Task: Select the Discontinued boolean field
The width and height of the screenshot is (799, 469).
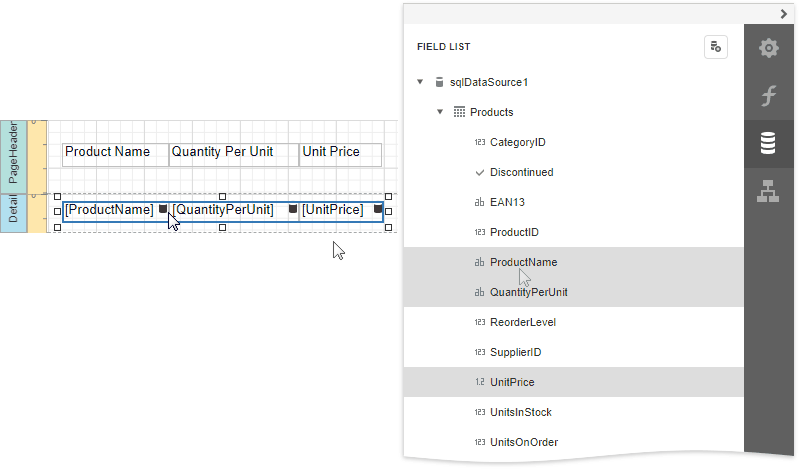Action: (x=521, y=172)
